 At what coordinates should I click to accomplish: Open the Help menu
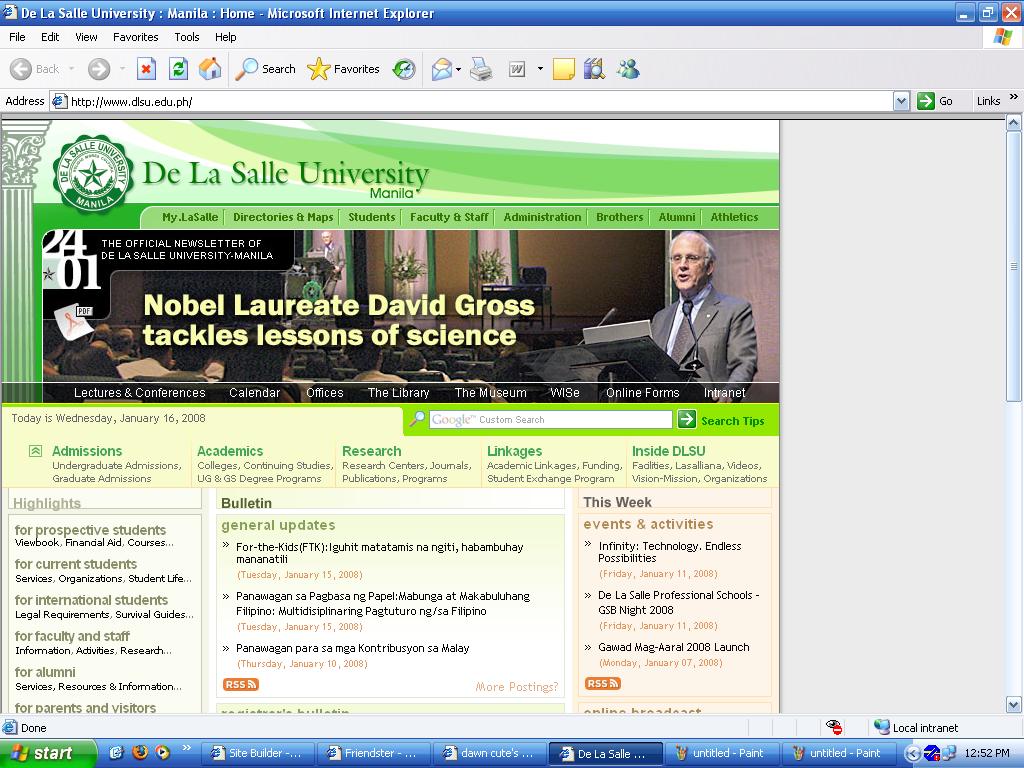(225, 37)
